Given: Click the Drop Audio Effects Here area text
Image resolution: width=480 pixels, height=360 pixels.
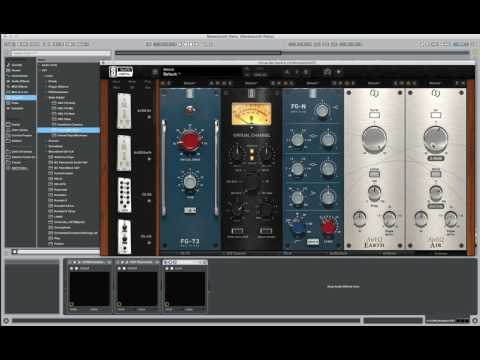Looking at the screenshot, I should (343, 286).
